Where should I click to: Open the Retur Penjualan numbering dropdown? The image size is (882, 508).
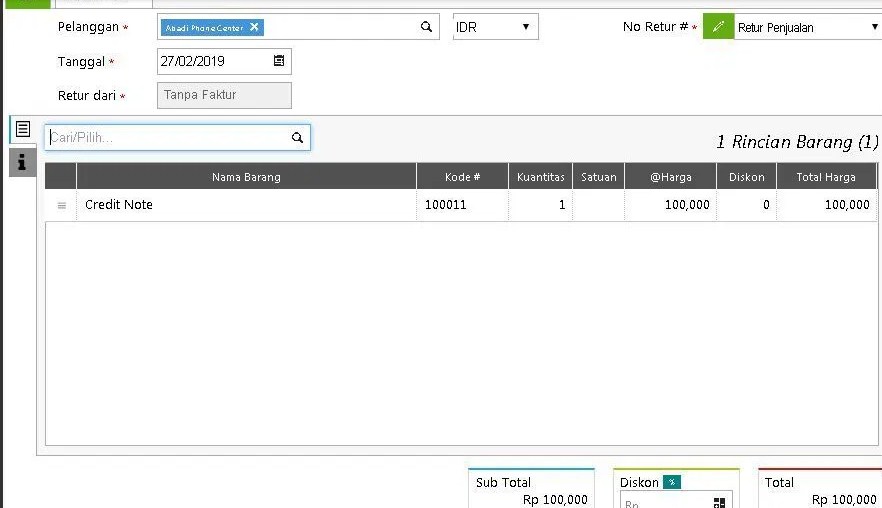pyautogui.click(x=806, y=27)
